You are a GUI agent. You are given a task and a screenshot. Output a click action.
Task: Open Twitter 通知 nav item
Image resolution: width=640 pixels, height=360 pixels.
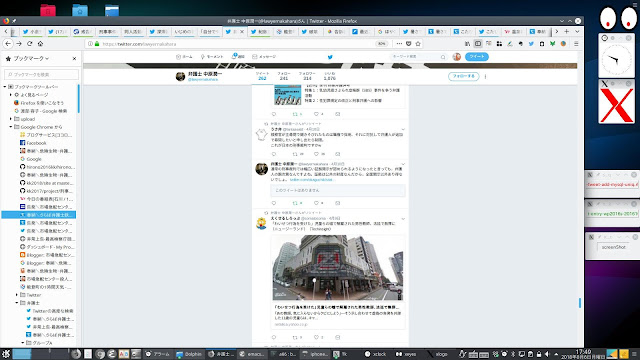tap(238, 57)
